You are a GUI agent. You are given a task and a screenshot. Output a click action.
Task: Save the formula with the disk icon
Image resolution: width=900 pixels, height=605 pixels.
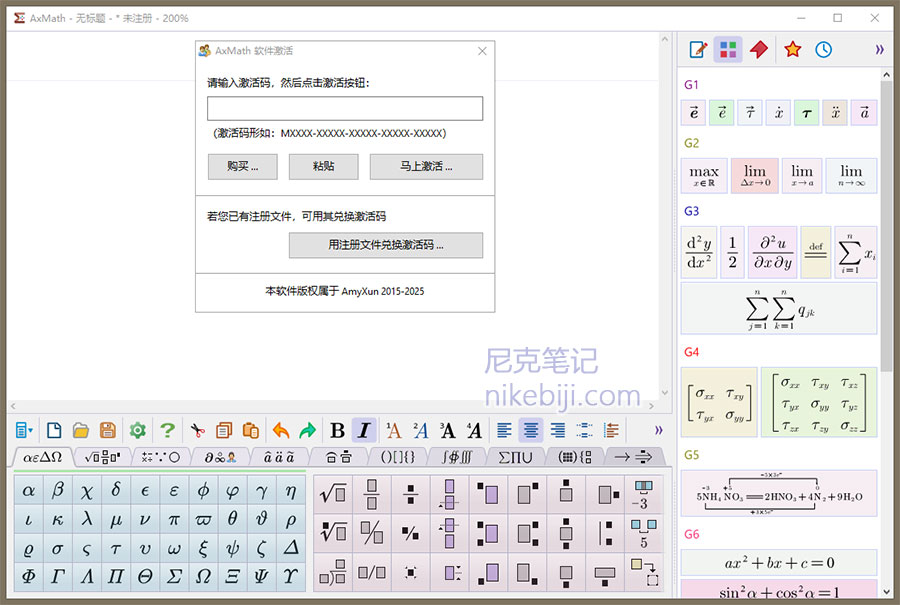coord(108,430)
